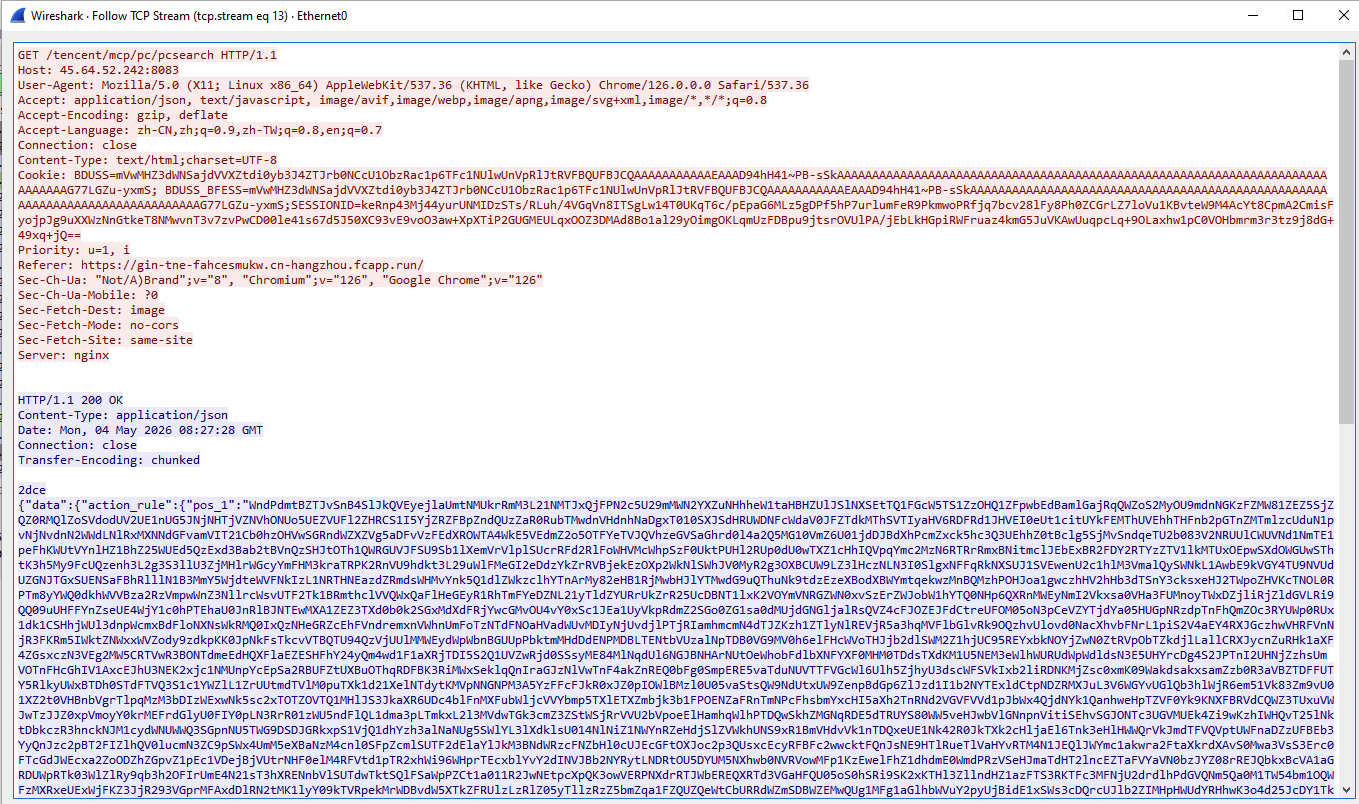Click the Referer URL line
Screen dimensions: 1359x804
click(220, 265)
